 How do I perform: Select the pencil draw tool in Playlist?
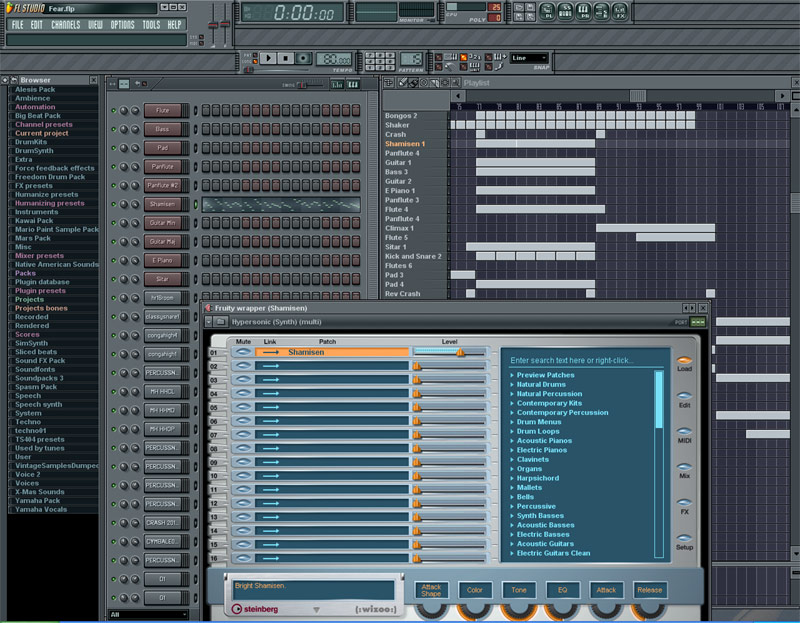coord(403,83)
